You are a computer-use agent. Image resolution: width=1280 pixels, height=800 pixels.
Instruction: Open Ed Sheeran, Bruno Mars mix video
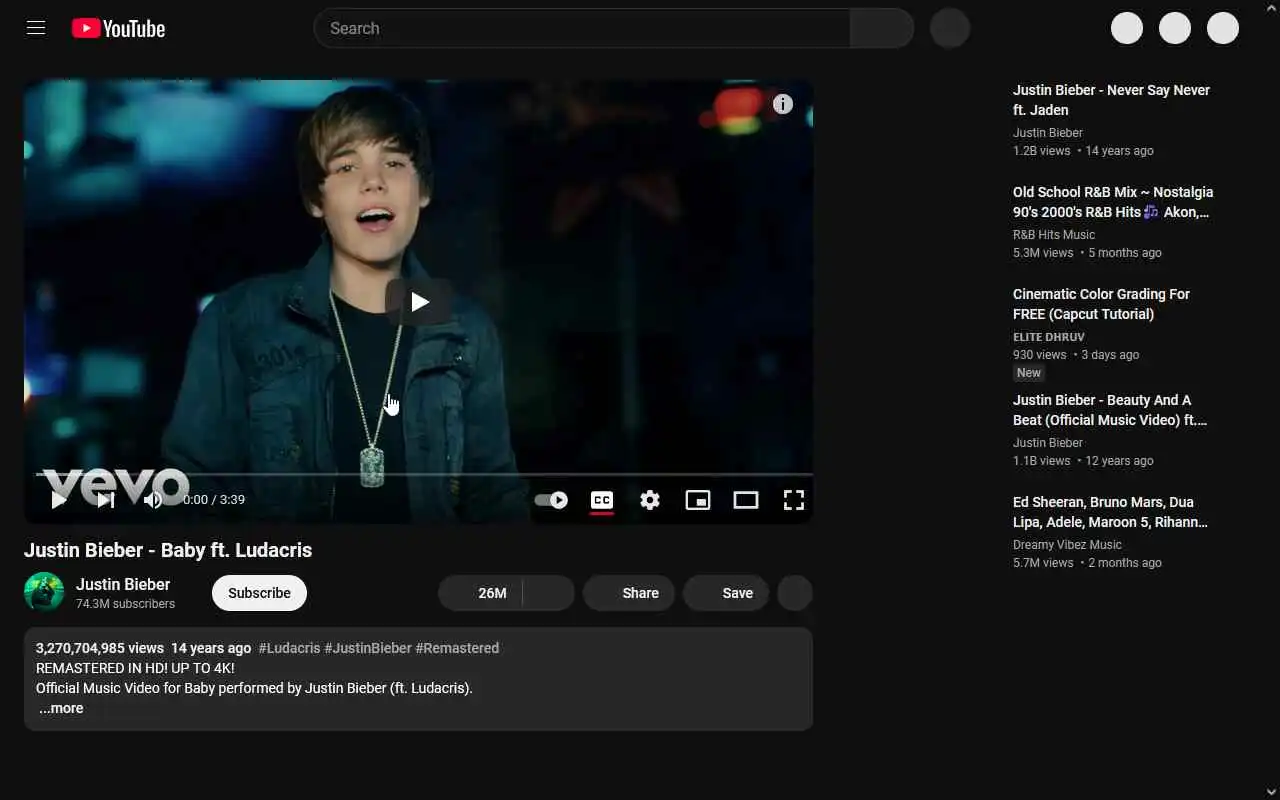click(1110, 512)
